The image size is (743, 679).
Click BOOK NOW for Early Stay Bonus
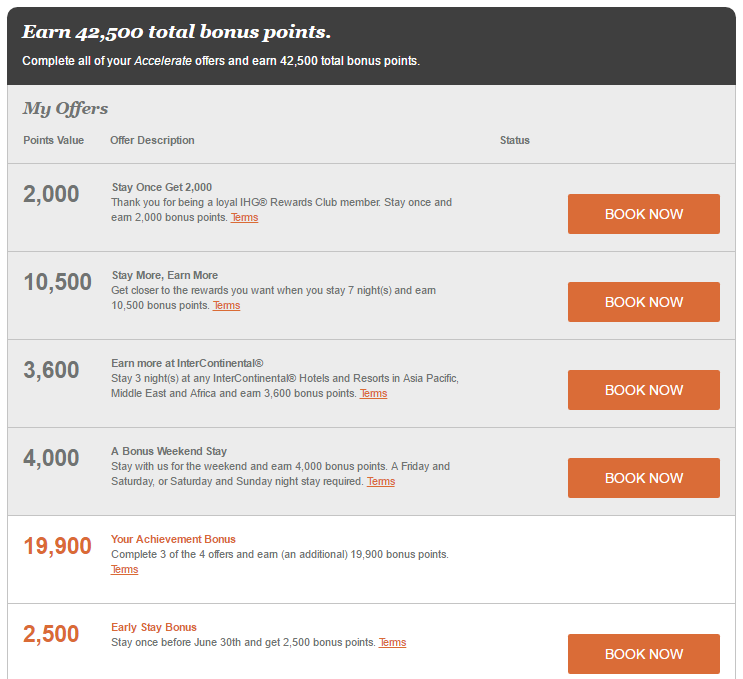[x=643, y=654]
